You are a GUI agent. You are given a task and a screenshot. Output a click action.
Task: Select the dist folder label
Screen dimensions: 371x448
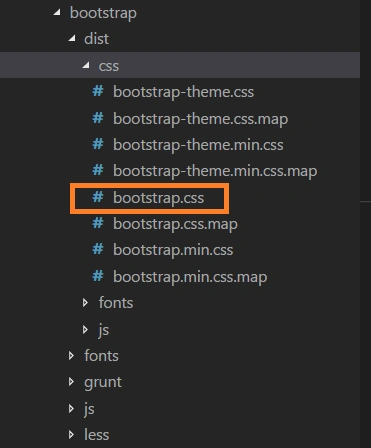tap(96, 39)
